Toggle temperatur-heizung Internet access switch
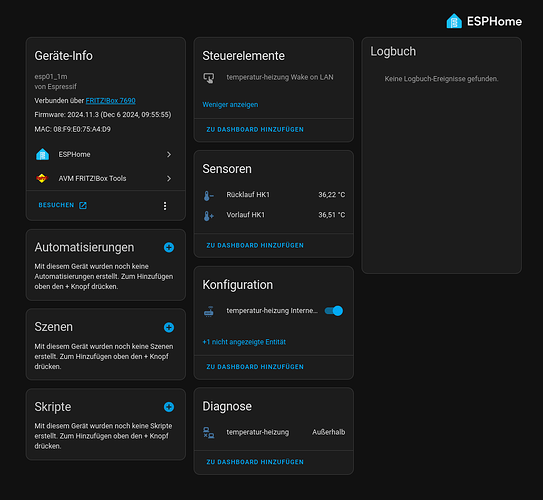 point(334,311)
